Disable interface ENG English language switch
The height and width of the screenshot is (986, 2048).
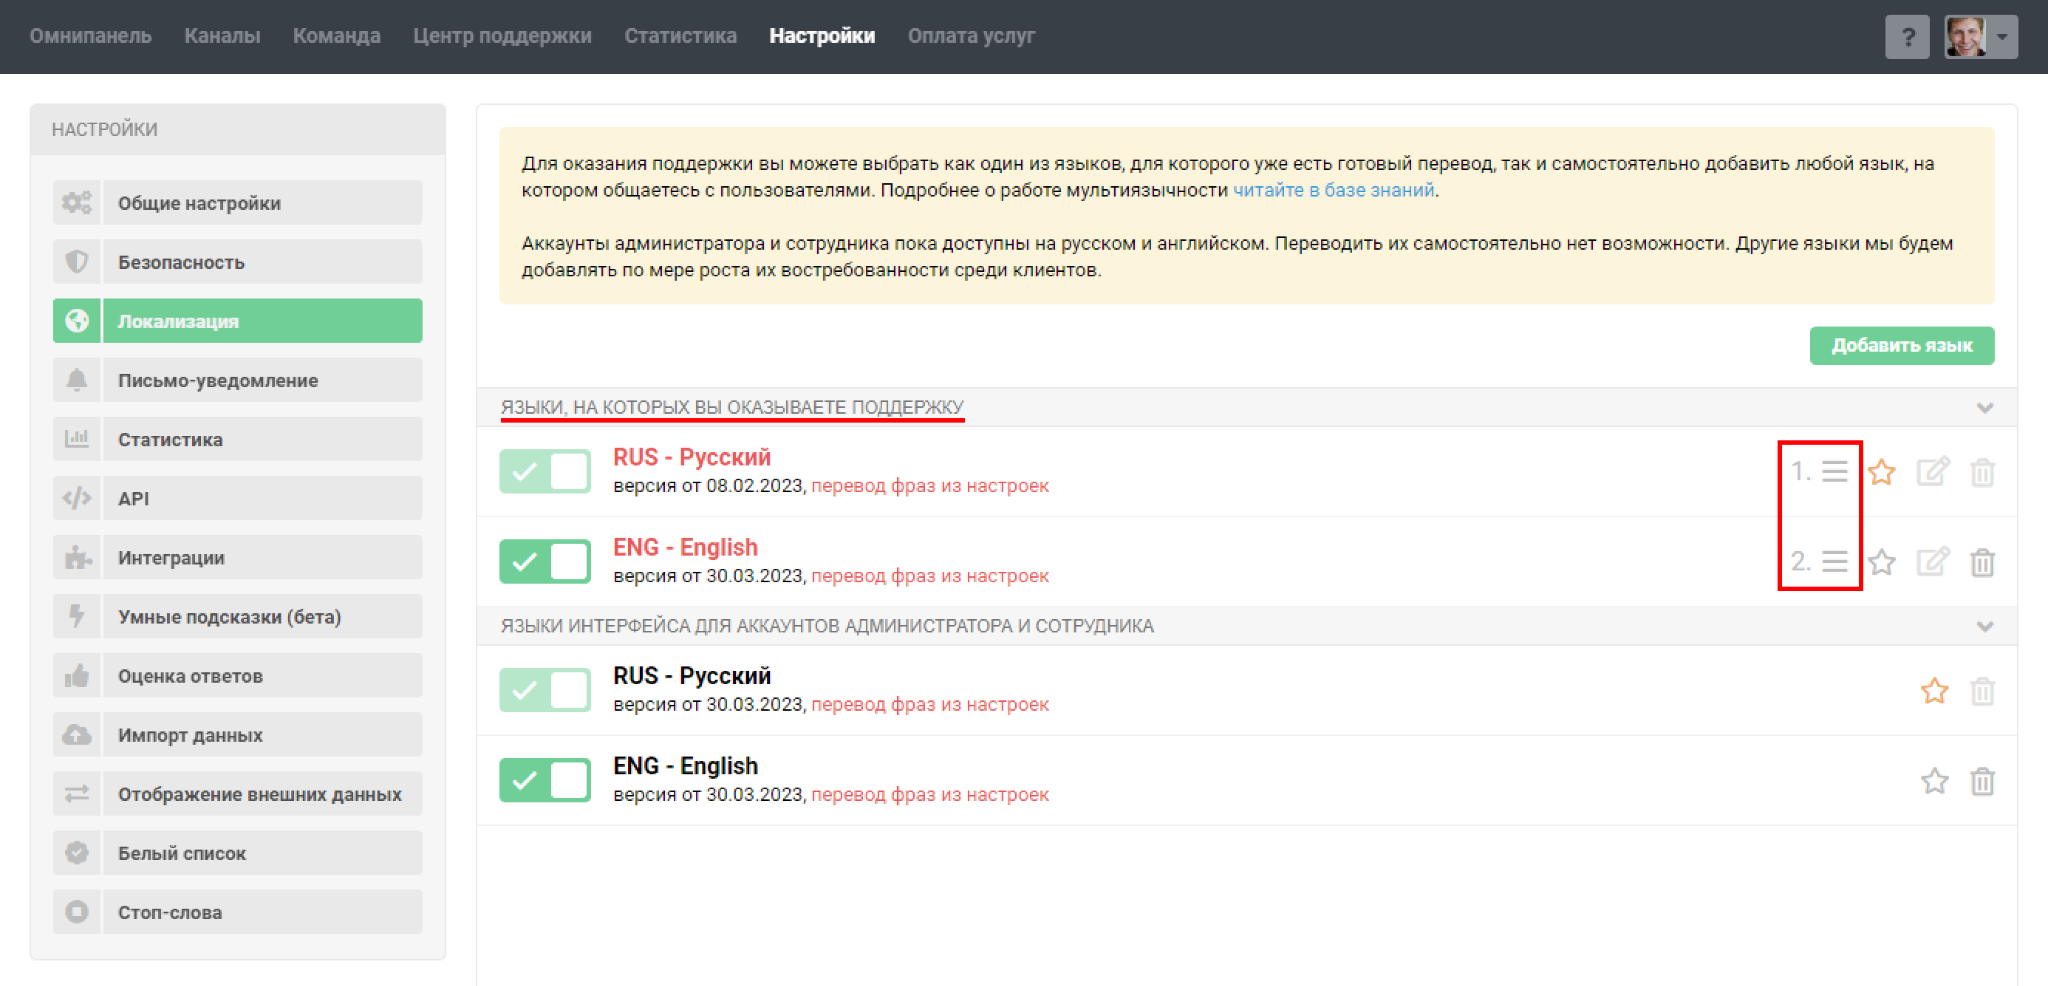point(545,780)
